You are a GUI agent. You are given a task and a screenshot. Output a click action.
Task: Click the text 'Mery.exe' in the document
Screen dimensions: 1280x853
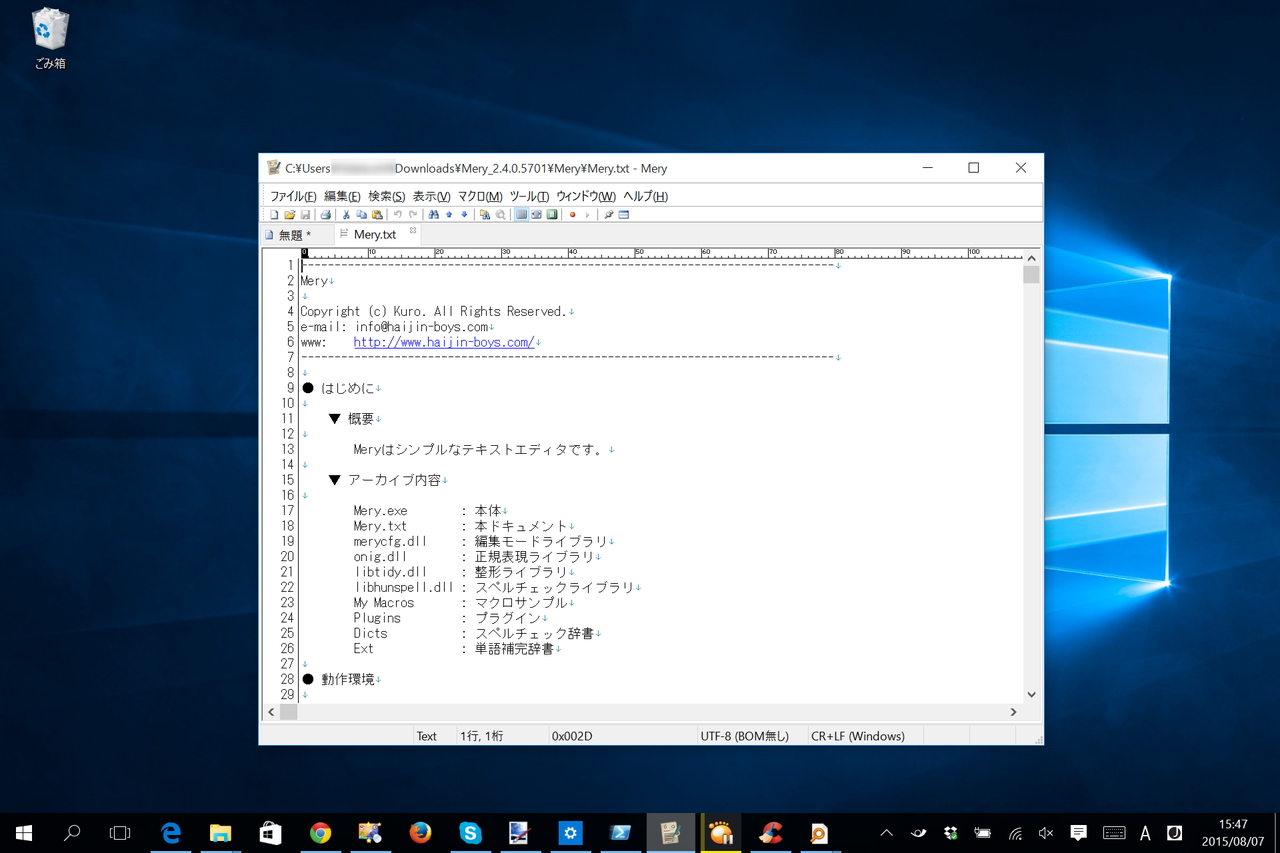point(380,511)
